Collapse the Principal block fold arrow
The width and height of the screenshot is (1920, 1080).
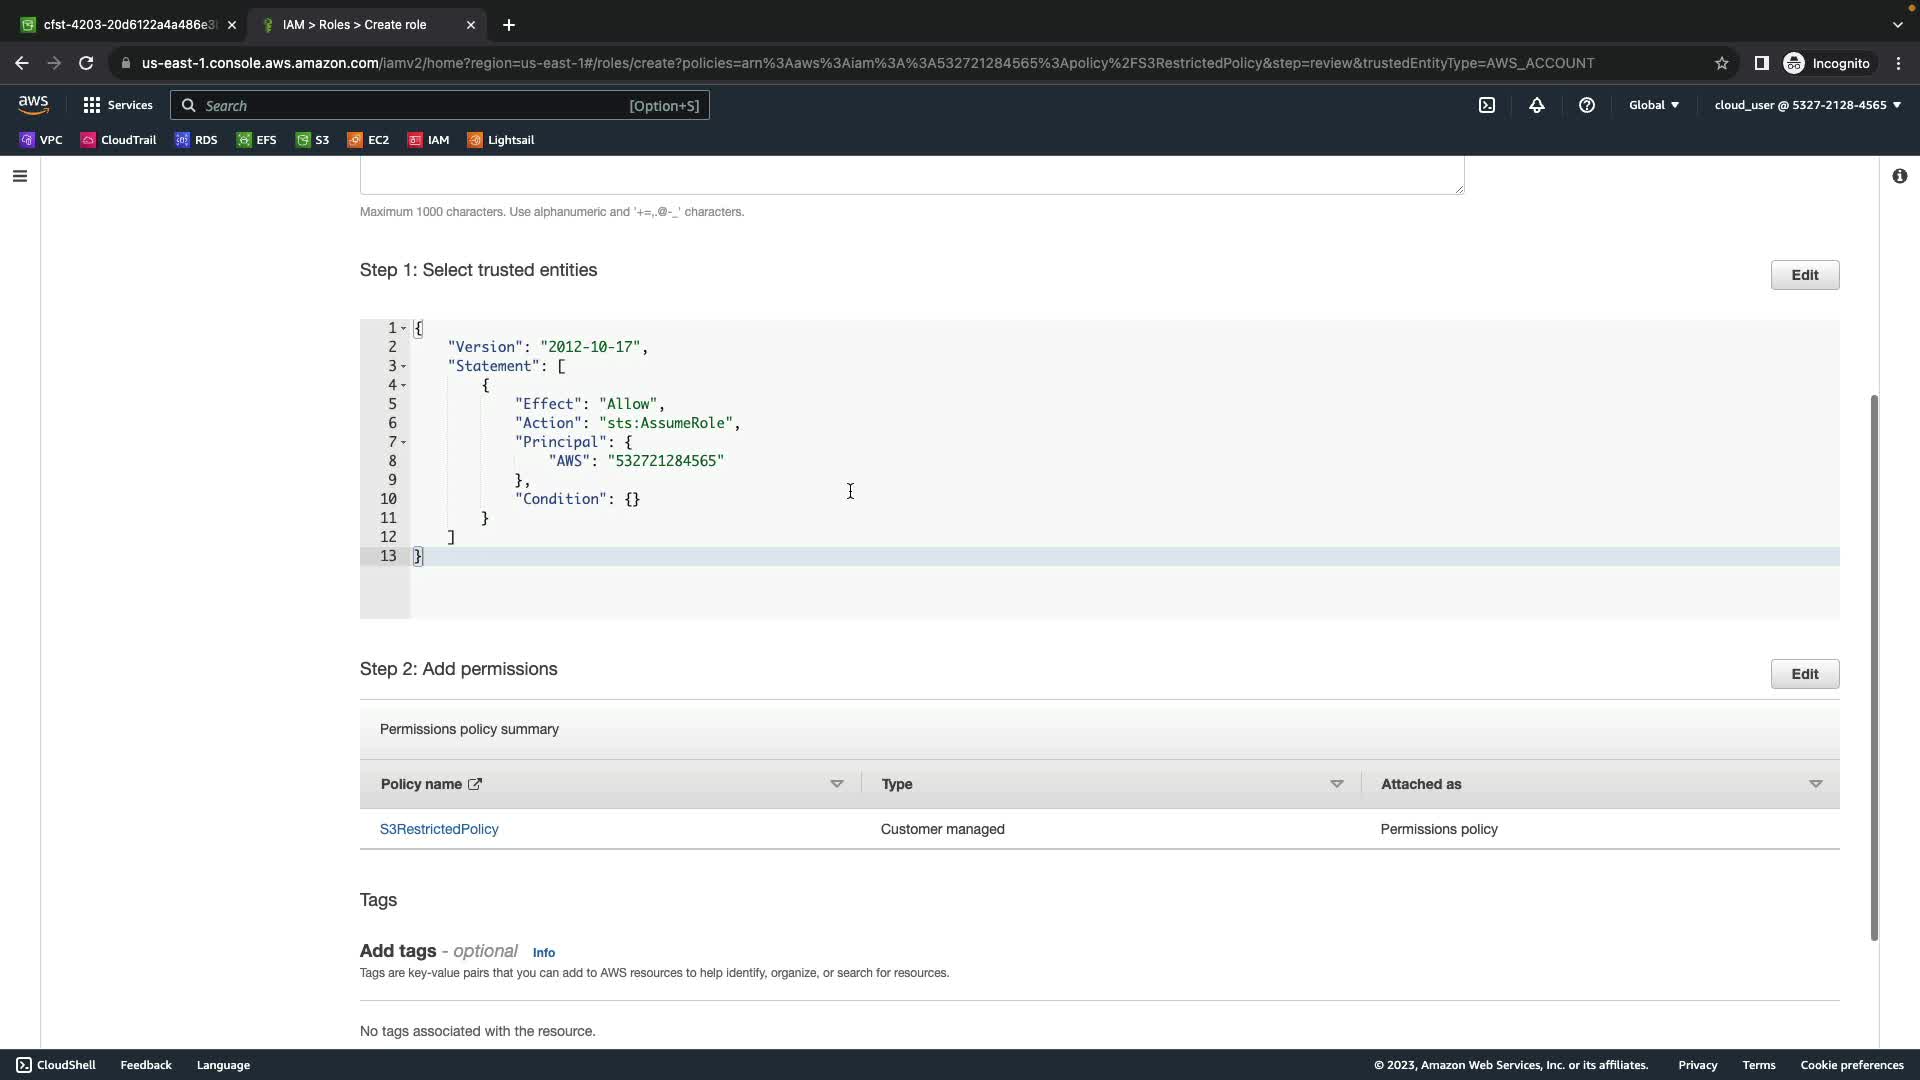(404, 443)
